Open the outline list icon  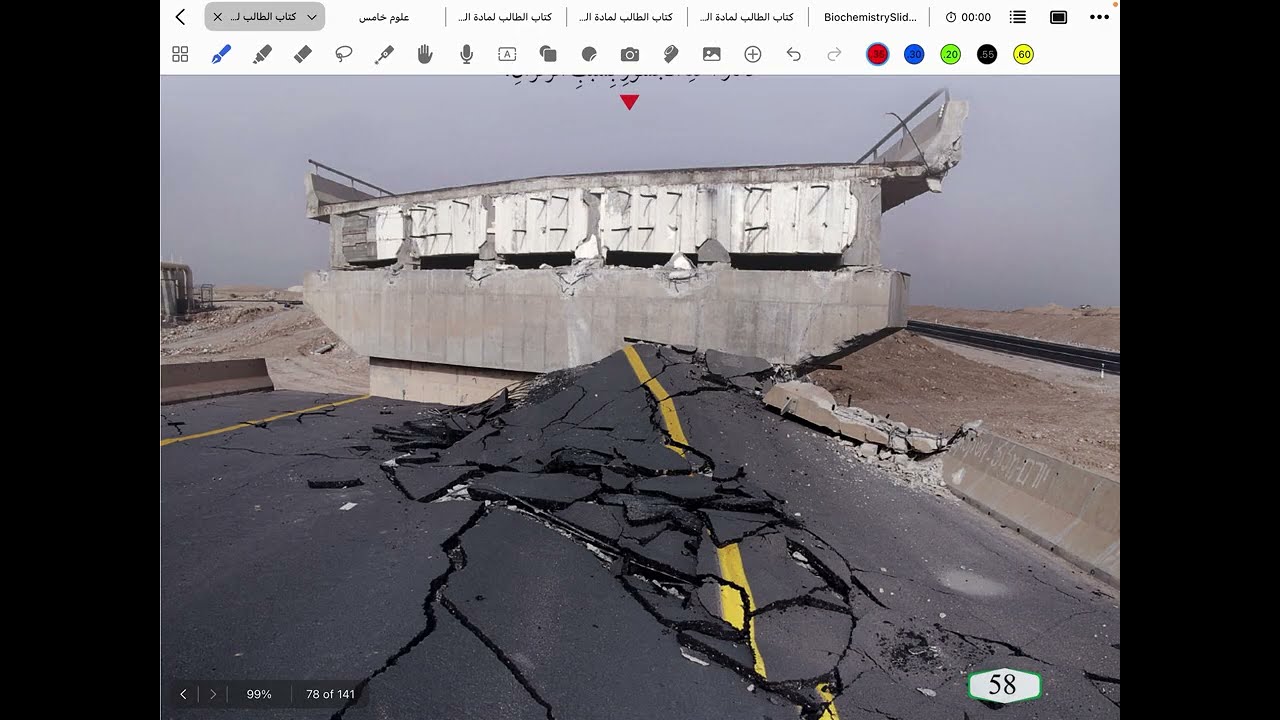tap(1018, 17)
